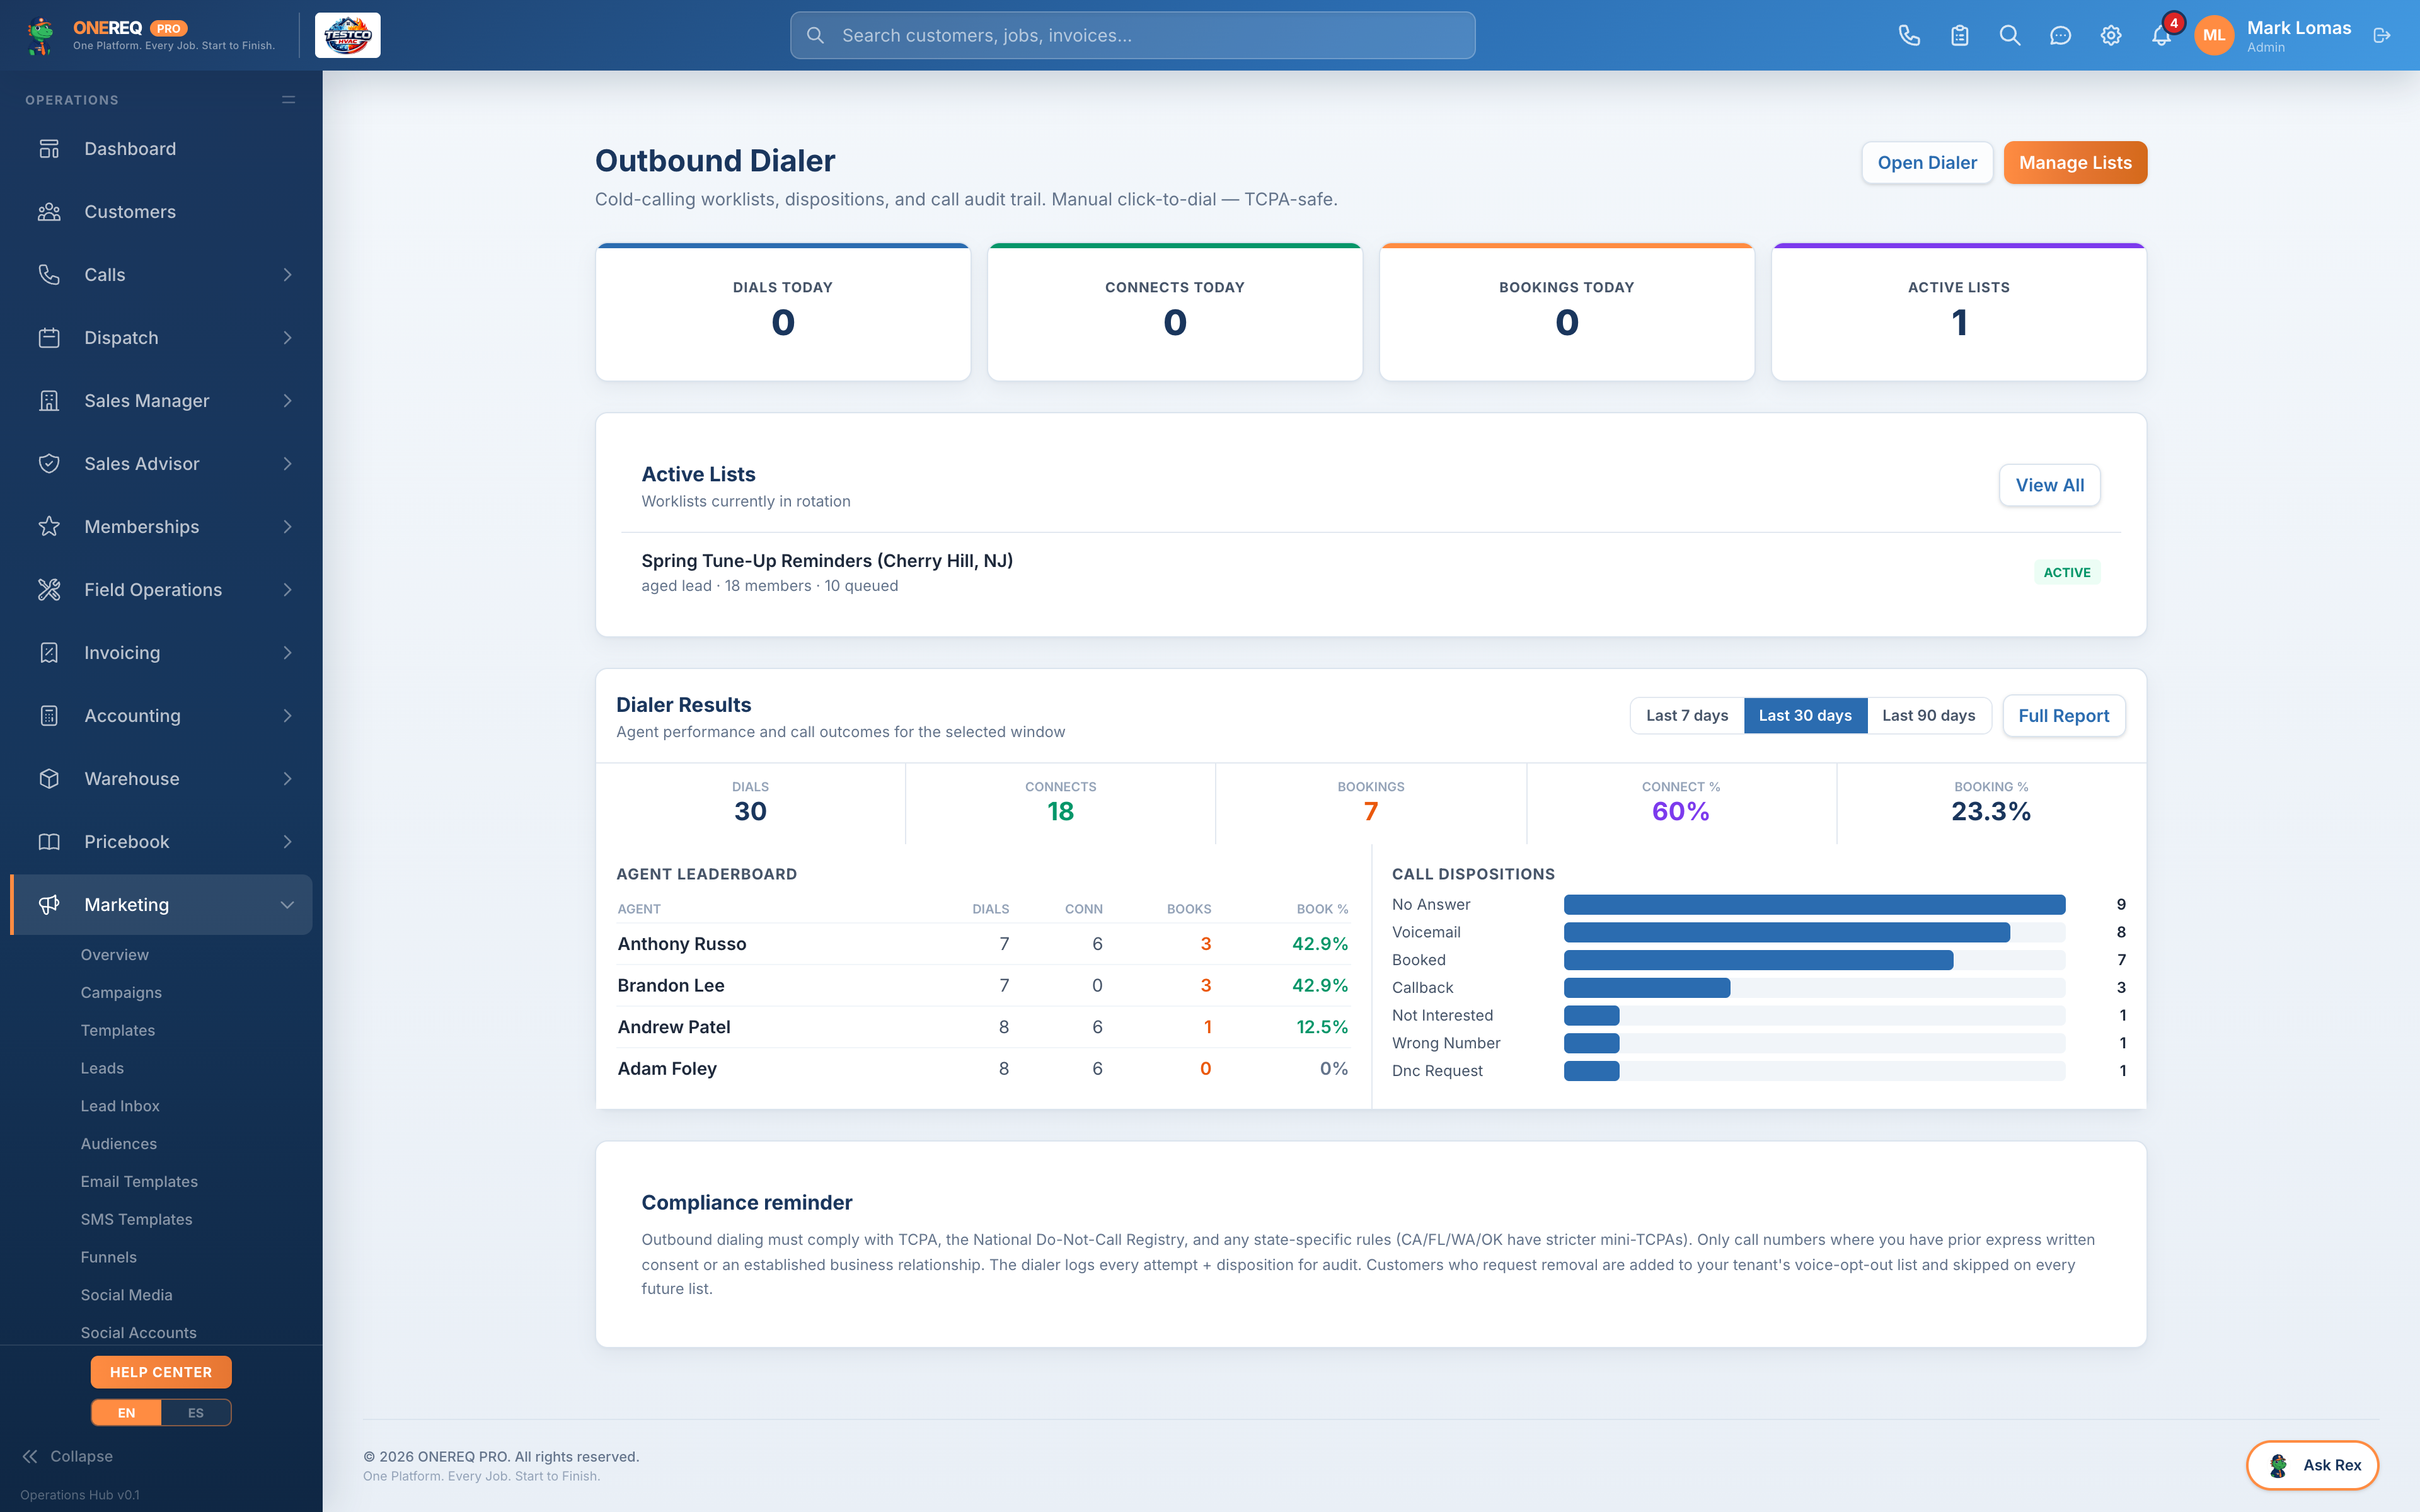Expand the Calls sidebar section
The height and width of the screenshot is (1512, 2420).
point(161,274)
